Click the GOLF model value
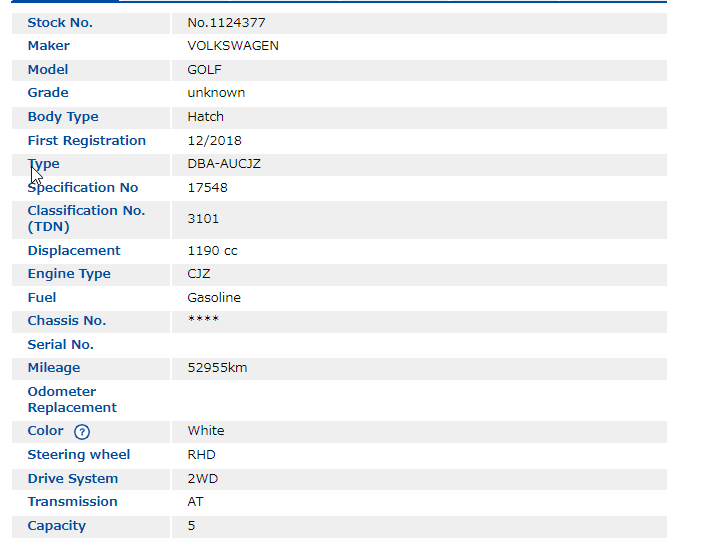The height and width of the screenshot is (551, 710). click(204, 70)
